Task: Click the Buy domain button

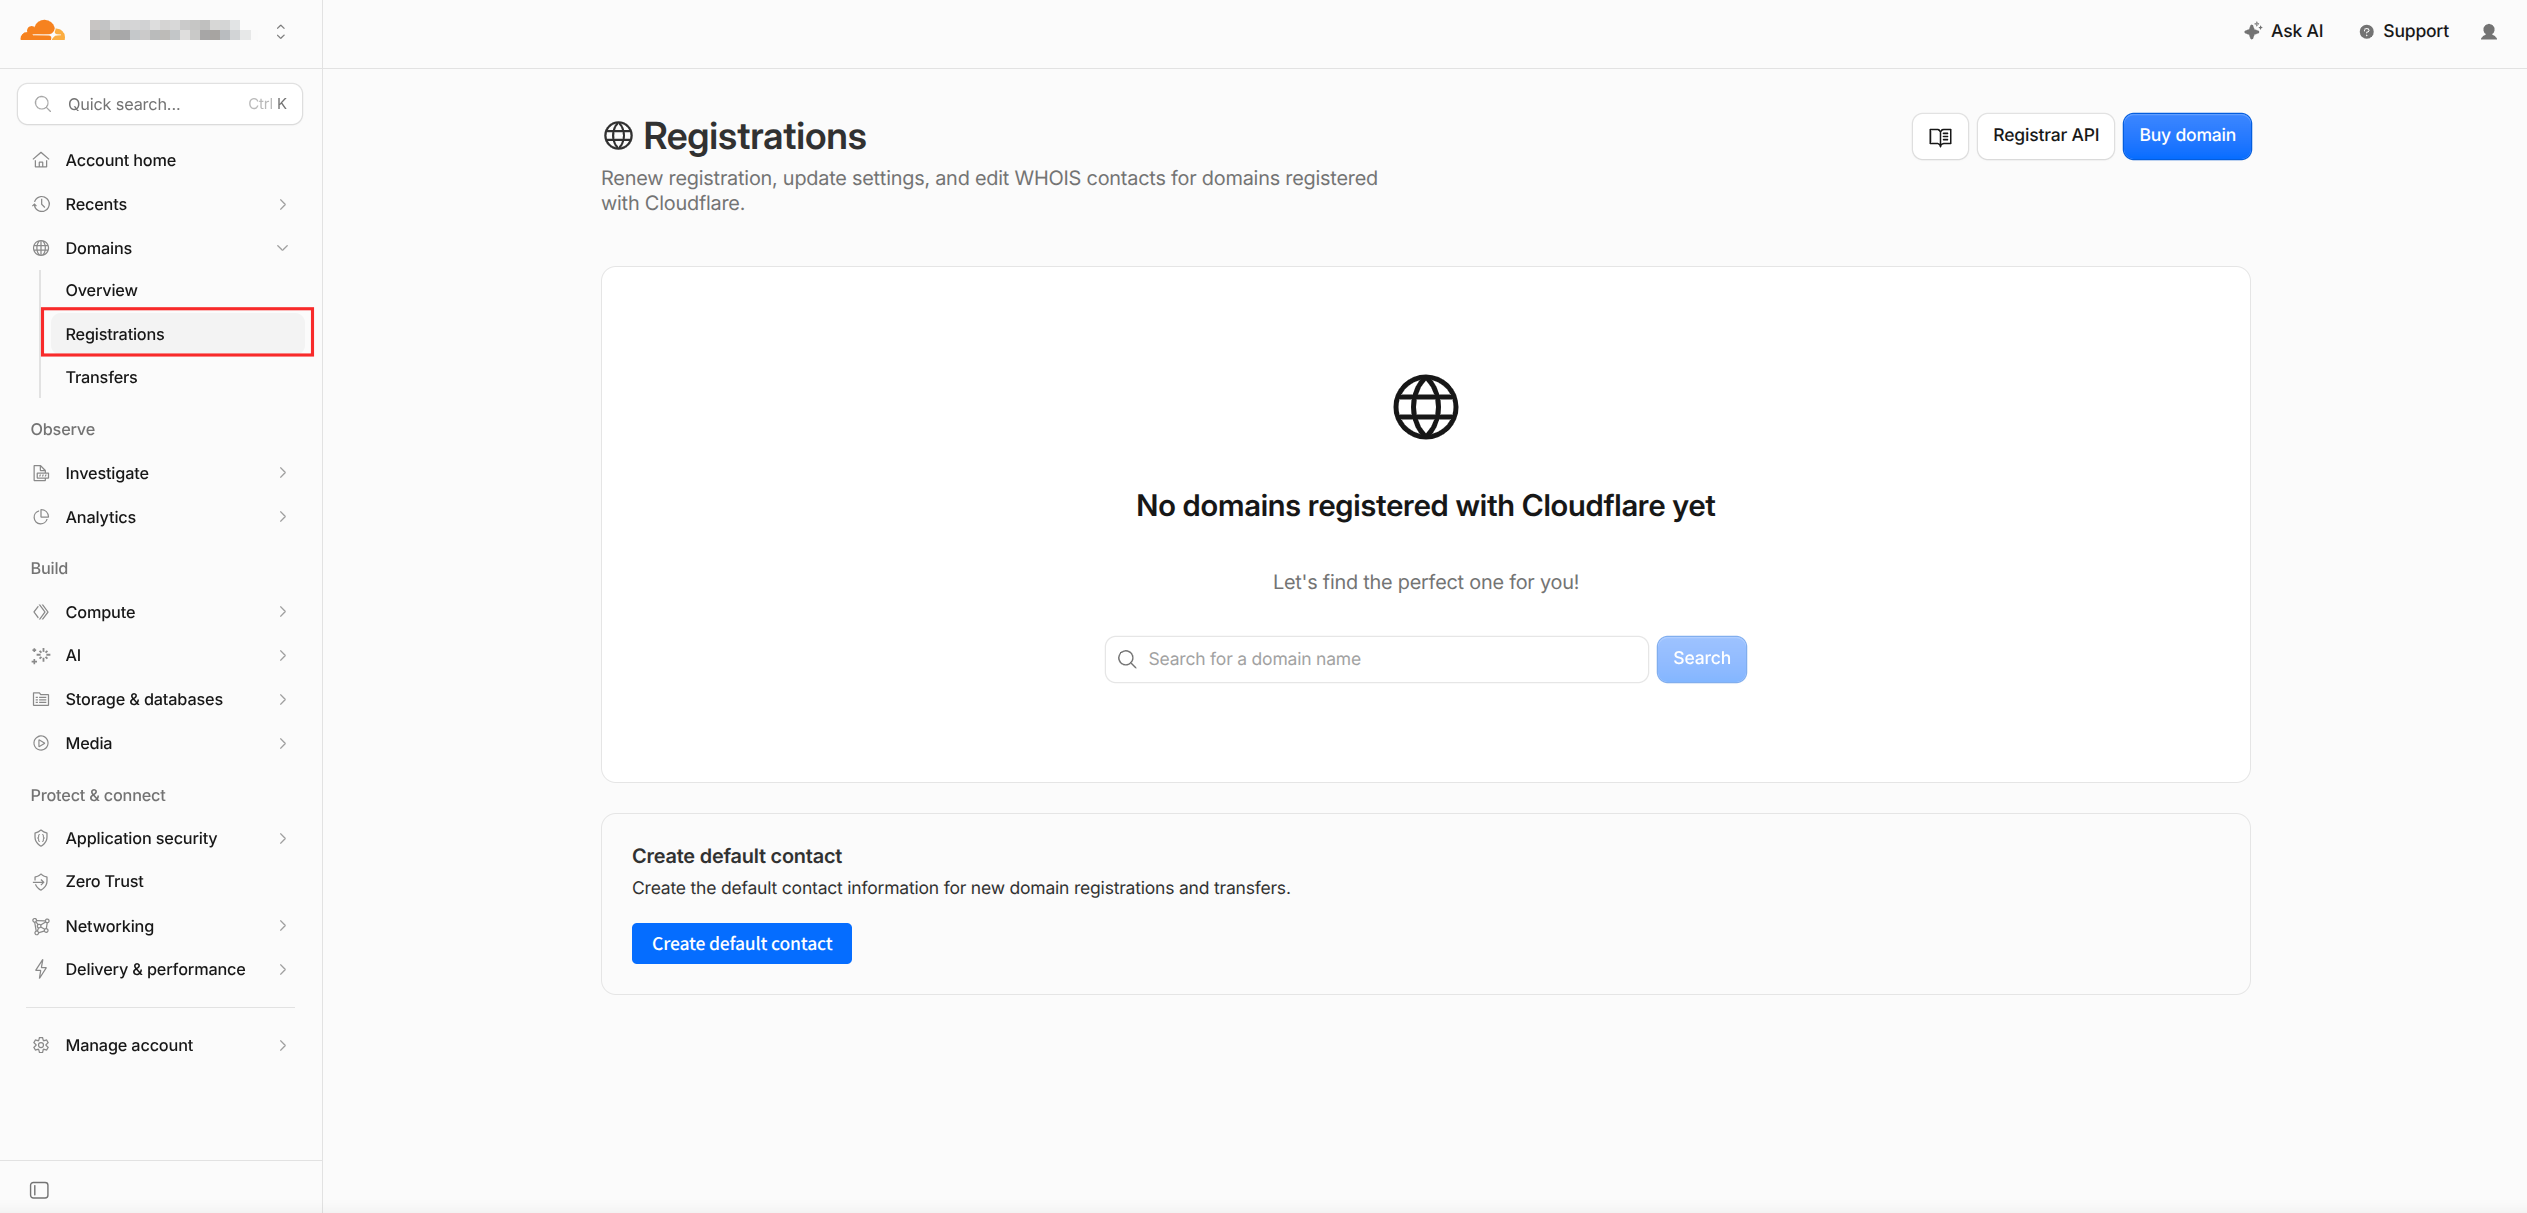Action: 2187,136
